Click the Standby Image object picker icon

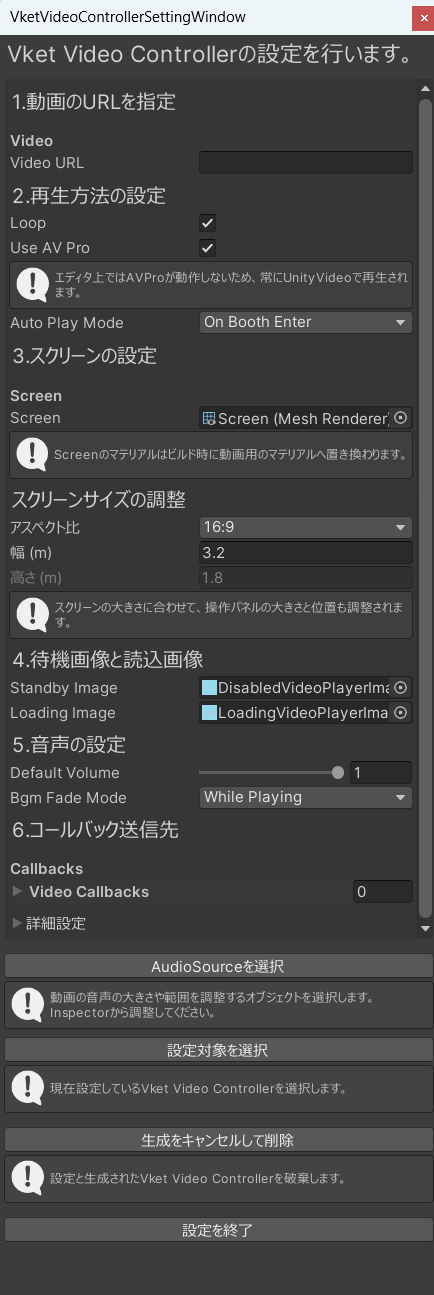coord(401,688)
